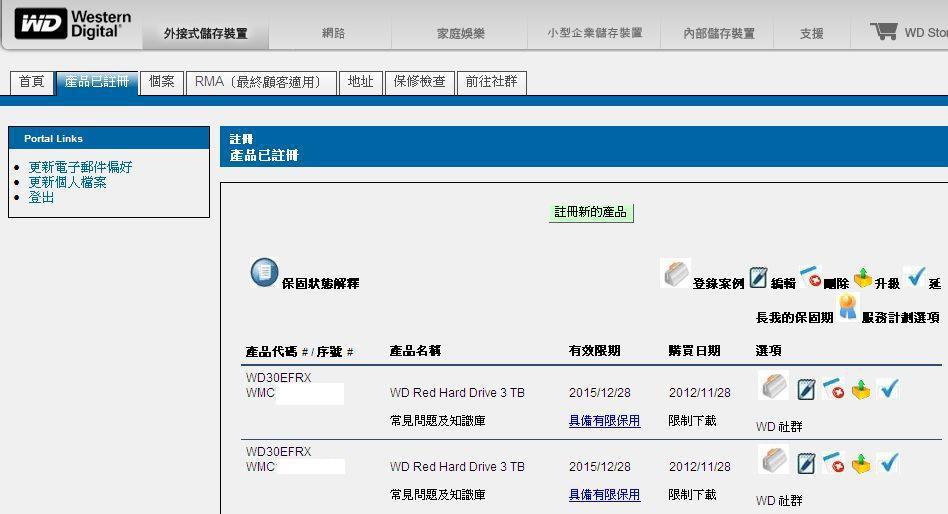This screenshot has height=514, width=948.
Task: Click the 保固狀態解釋 document icon
Action: 264,272
